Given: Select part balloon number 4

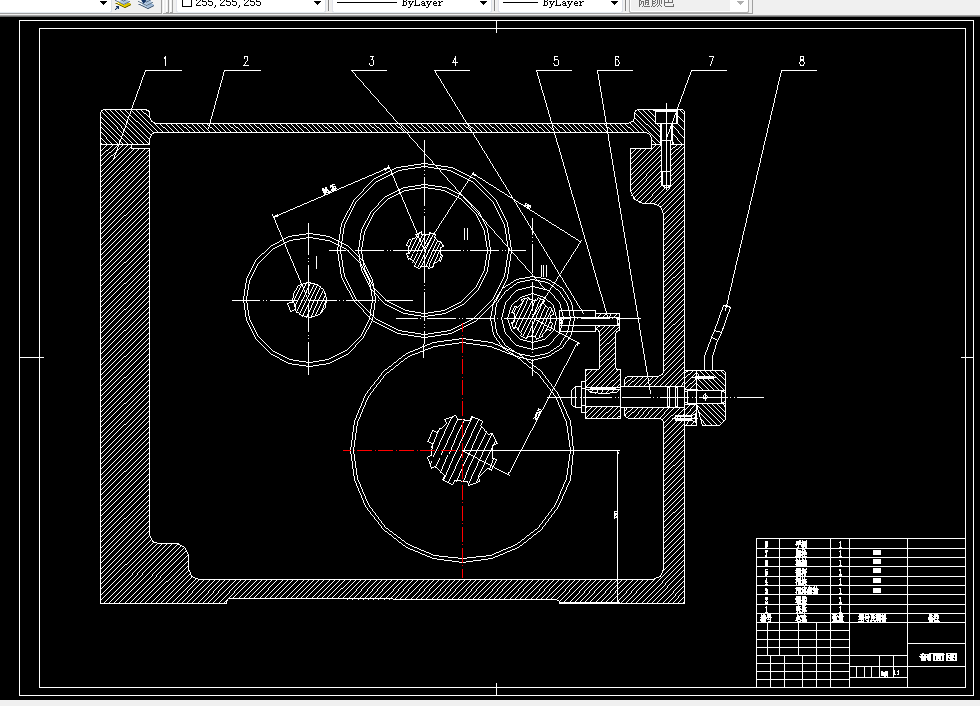Looking at the screenshot, I should (x=454, y=61).
